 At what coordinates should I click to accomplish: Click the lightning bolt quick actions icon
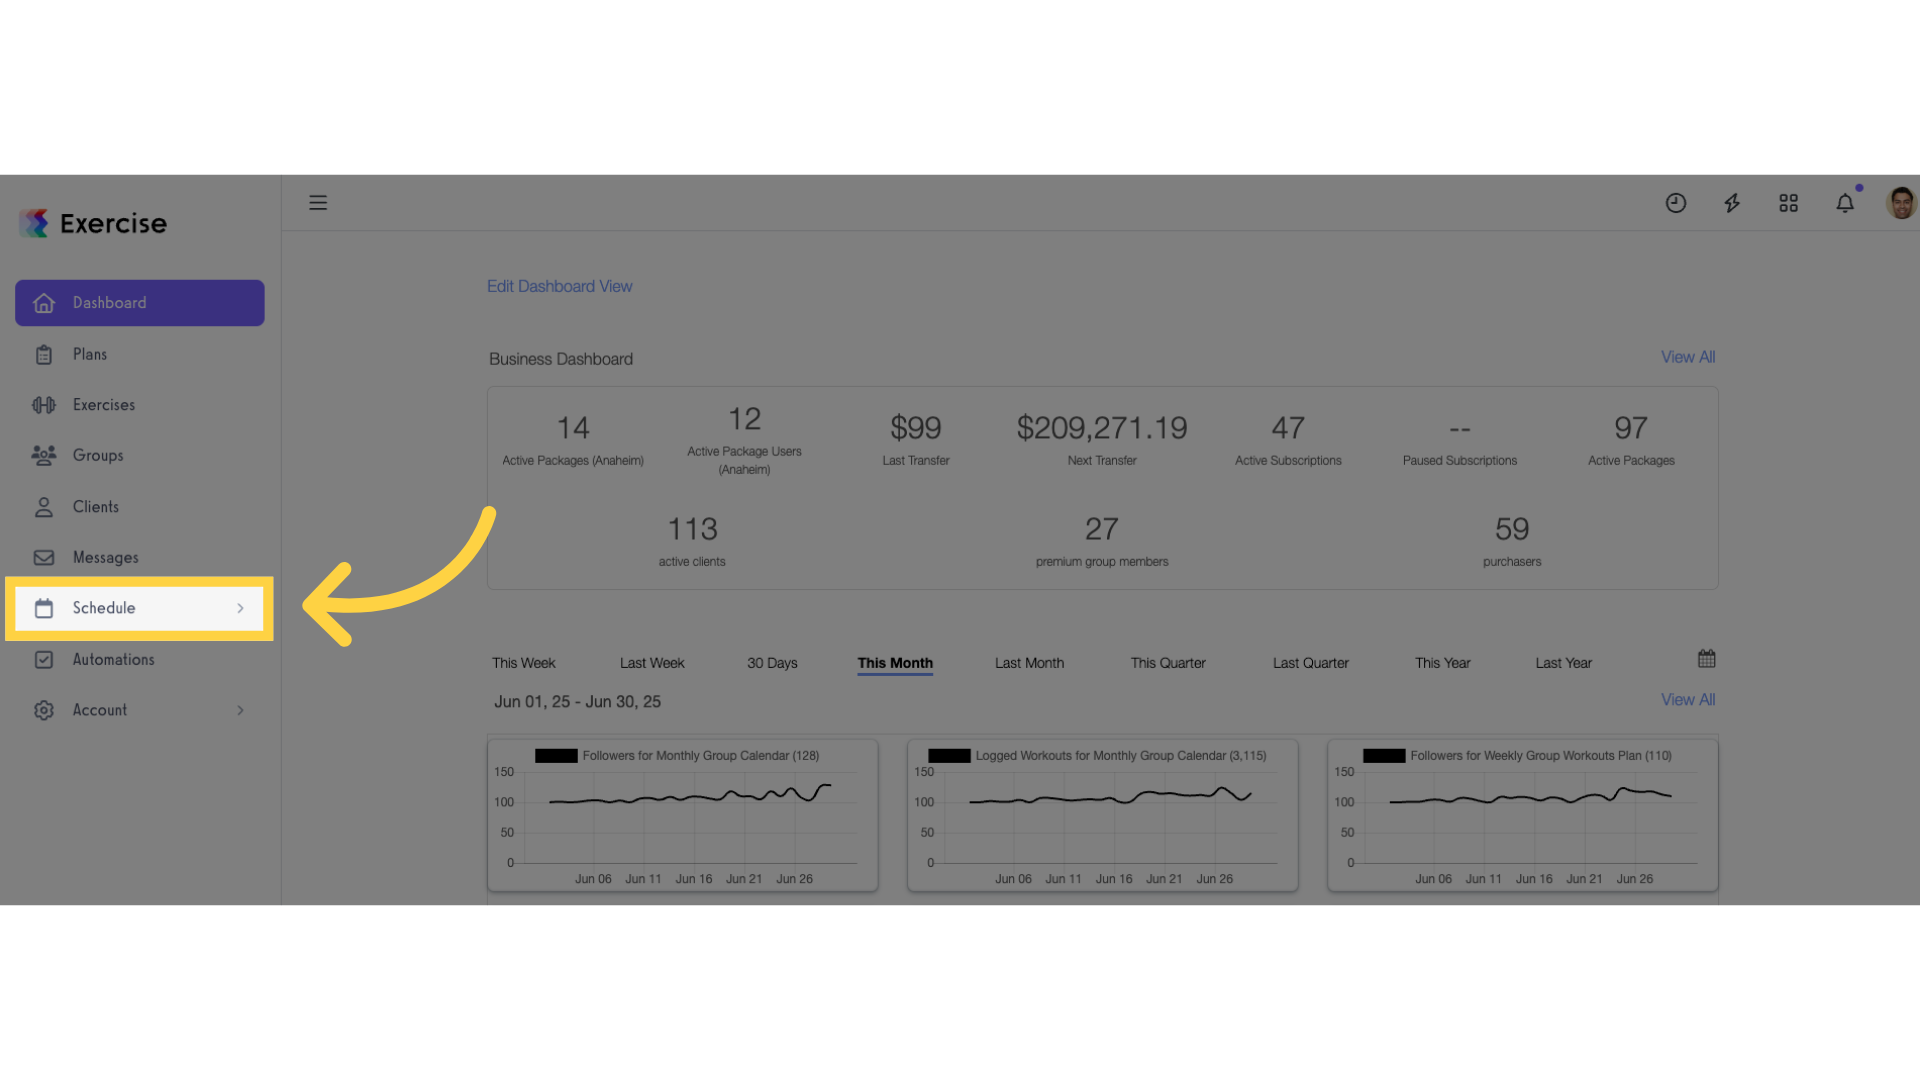click(1732, 203)
